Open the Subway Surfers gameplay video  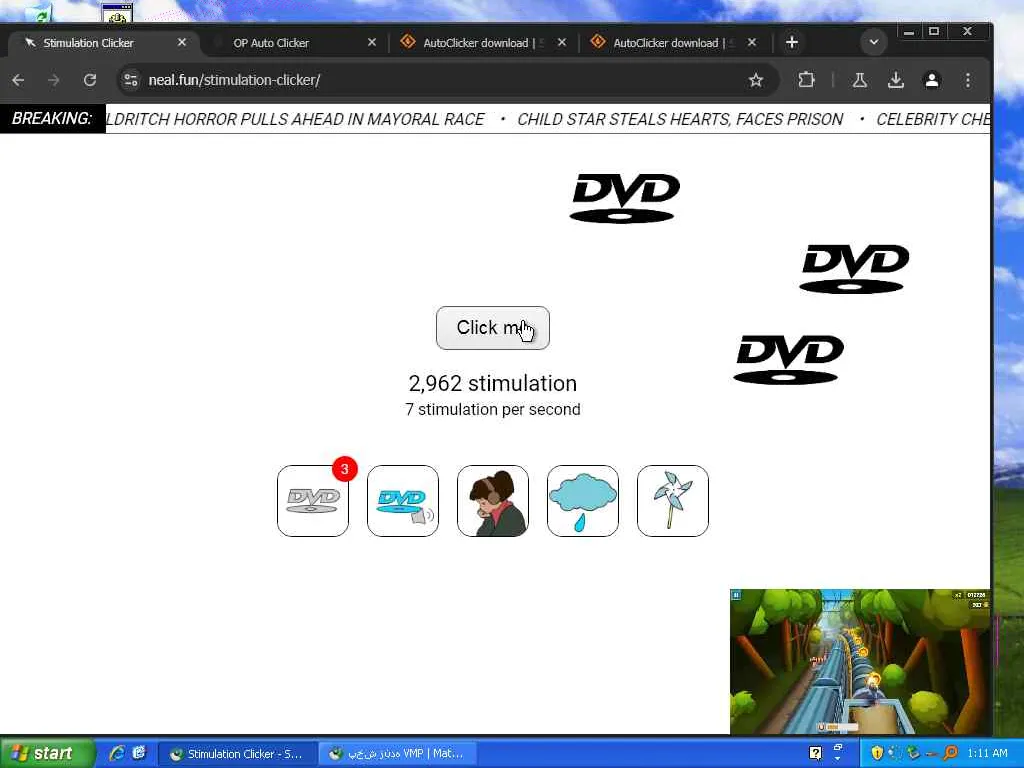(x=860, y=661)
